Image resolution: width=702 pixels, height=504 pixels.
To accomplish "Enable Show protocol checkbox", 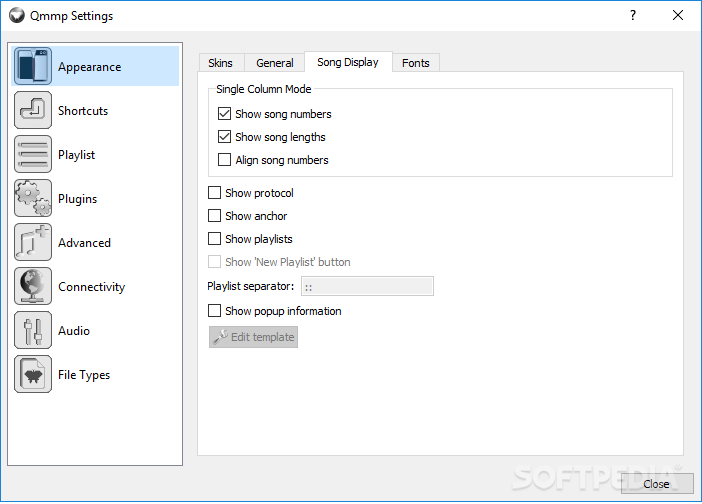I will point(214,193).
